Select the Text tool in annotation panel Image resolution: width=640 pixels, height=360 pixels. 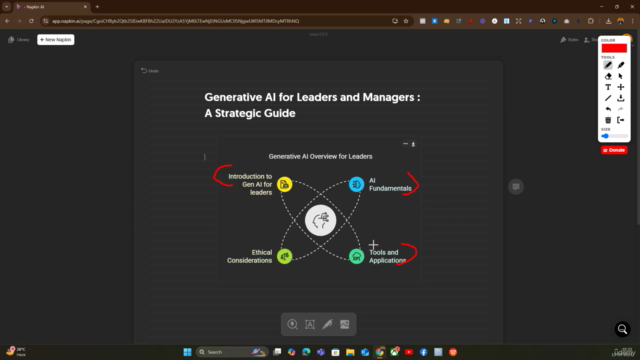tap(608, 87)
